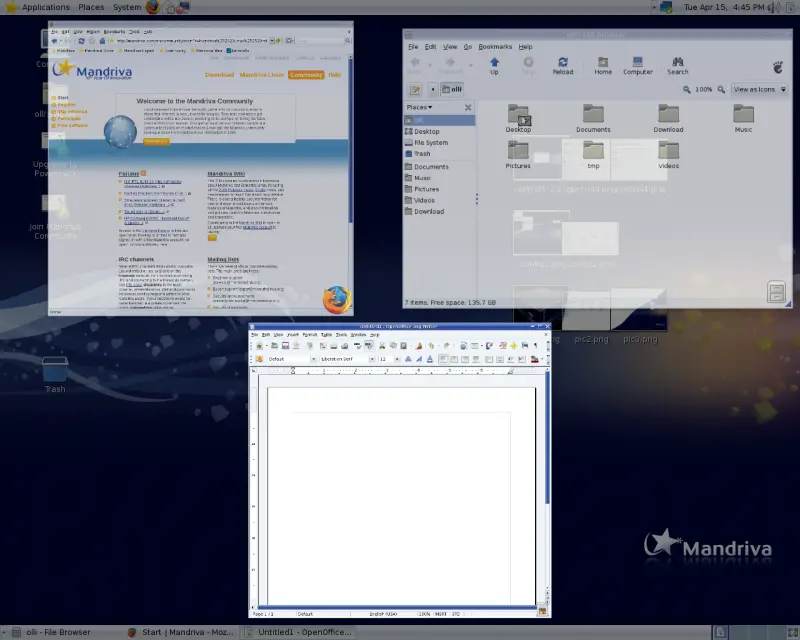This screenshot has height=640, width=800.
Task: Click the Firefox back arrow
Action: pos(54,41)
